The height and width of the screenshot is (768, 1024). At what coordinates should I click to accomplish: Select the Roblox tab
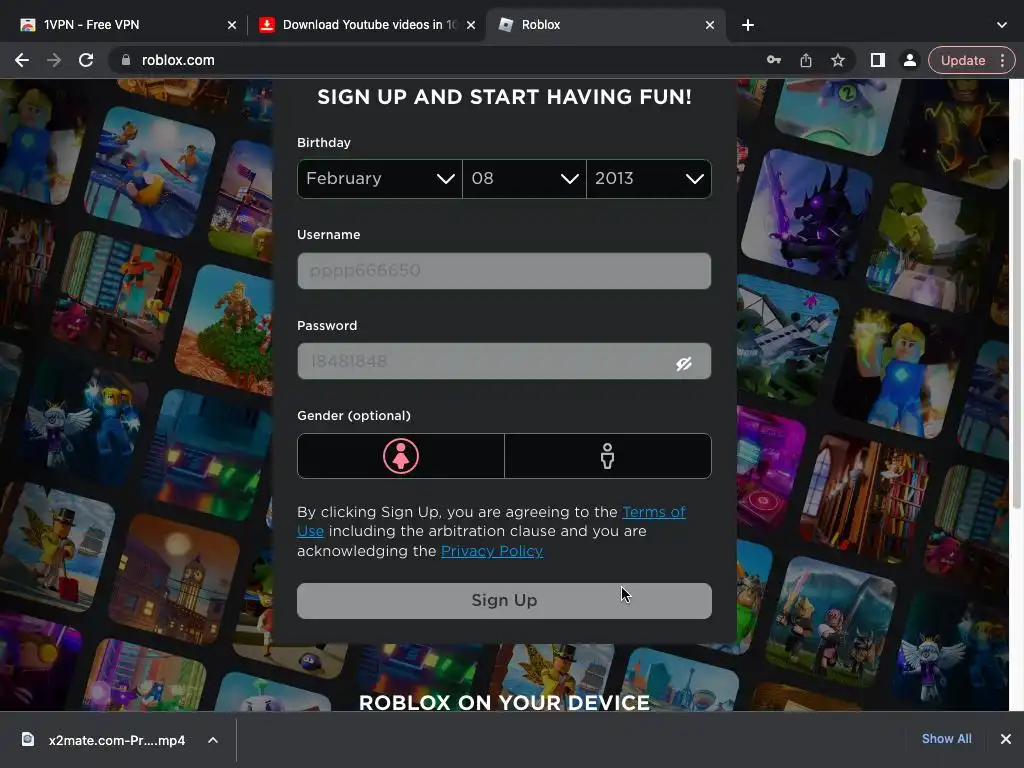click(604, 25)
